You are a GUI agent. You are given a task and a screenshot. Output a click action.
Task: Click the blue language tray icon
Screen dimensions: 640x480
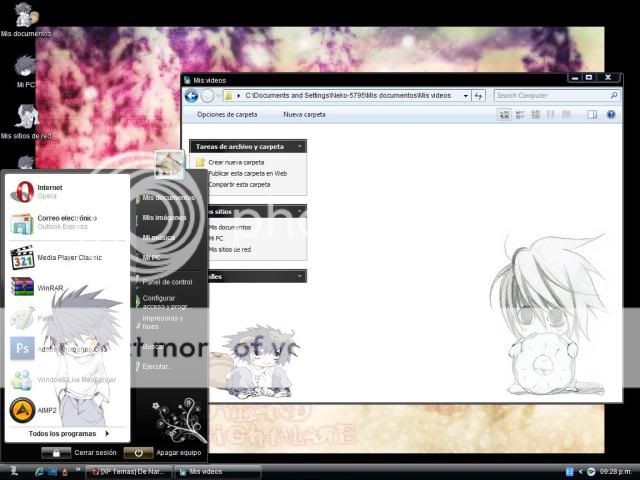(570, 472)
